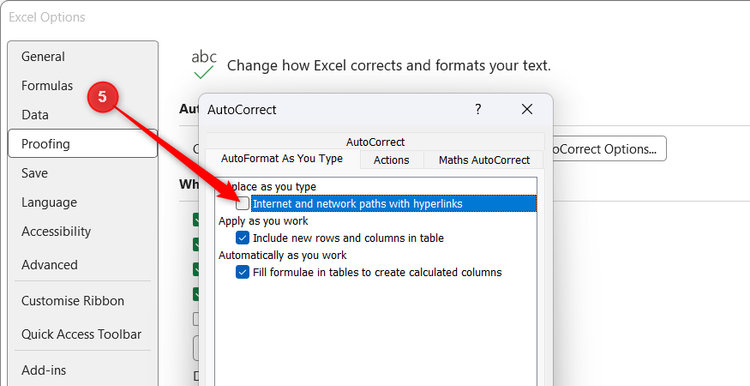Click the Apply as you work heading
The height and width of the screenshot is (386, 750).
tap(263, 221)
